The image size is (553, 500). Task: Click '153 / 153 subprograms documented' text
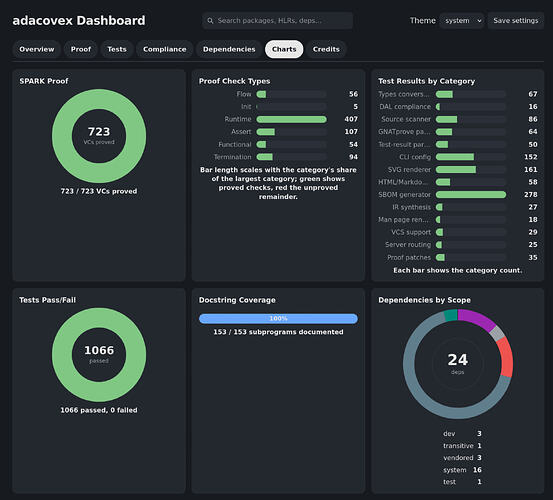click(x=278, y=332)
